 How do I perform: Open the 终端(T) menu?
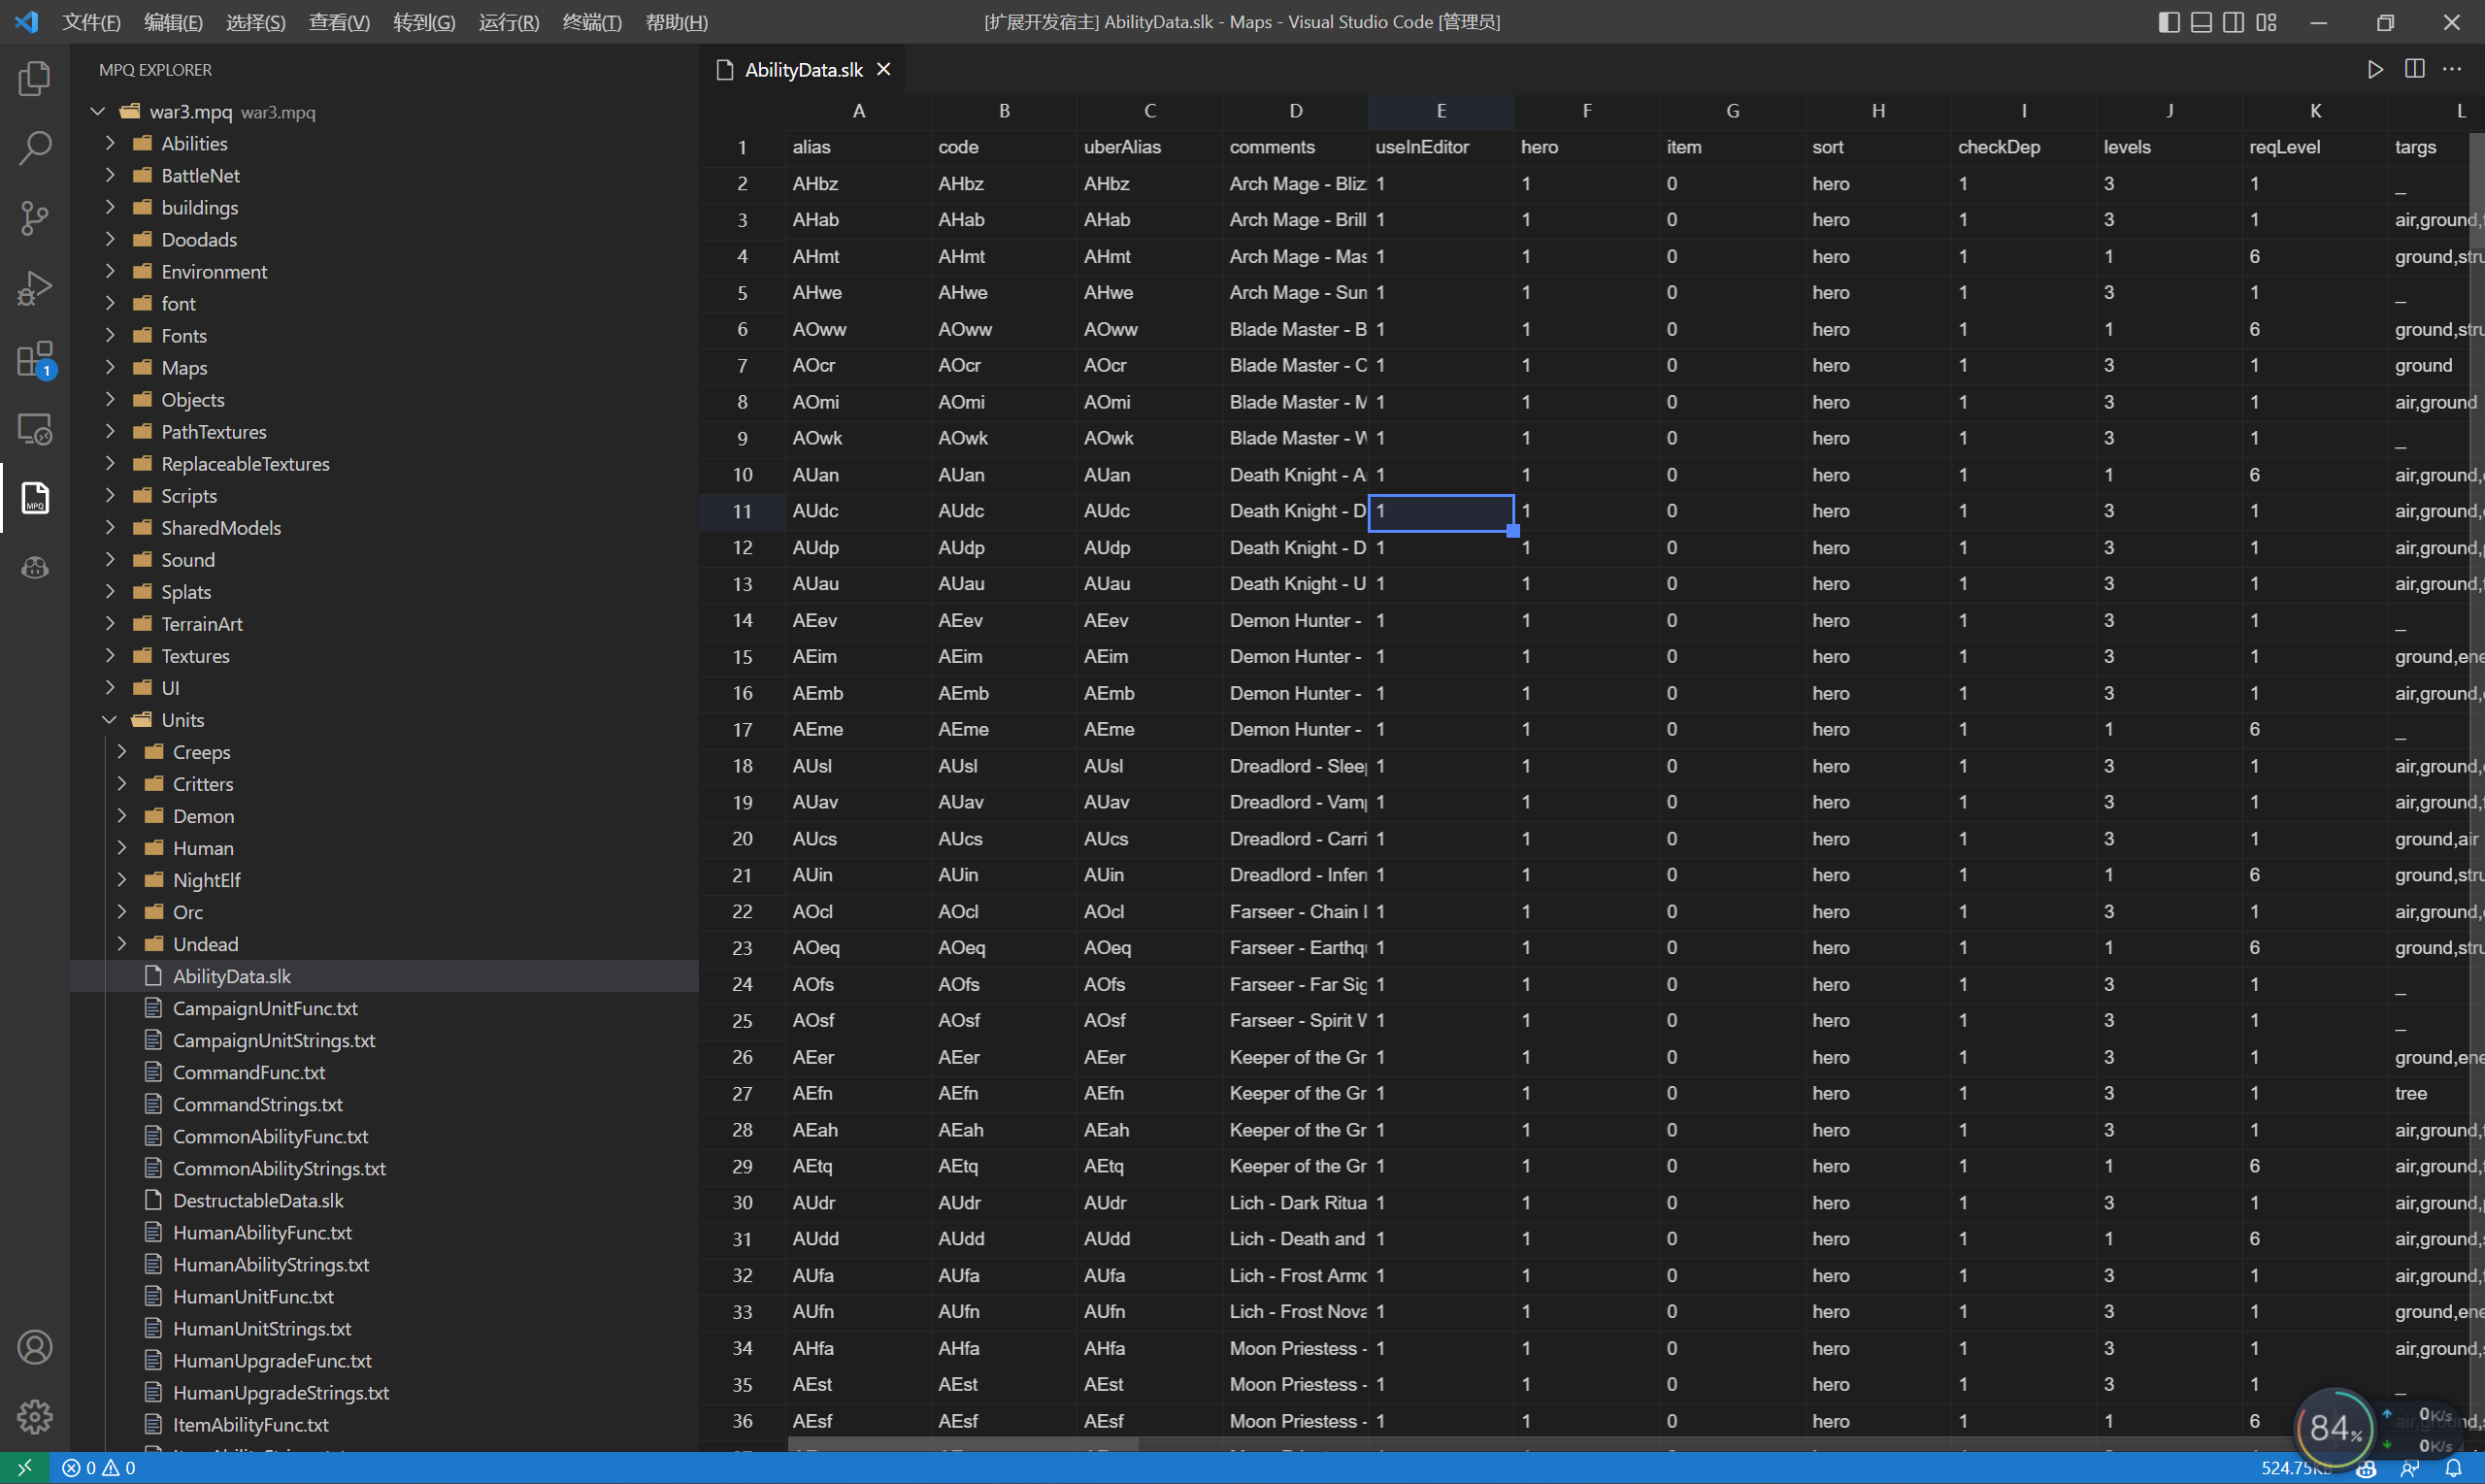(591, 22)
